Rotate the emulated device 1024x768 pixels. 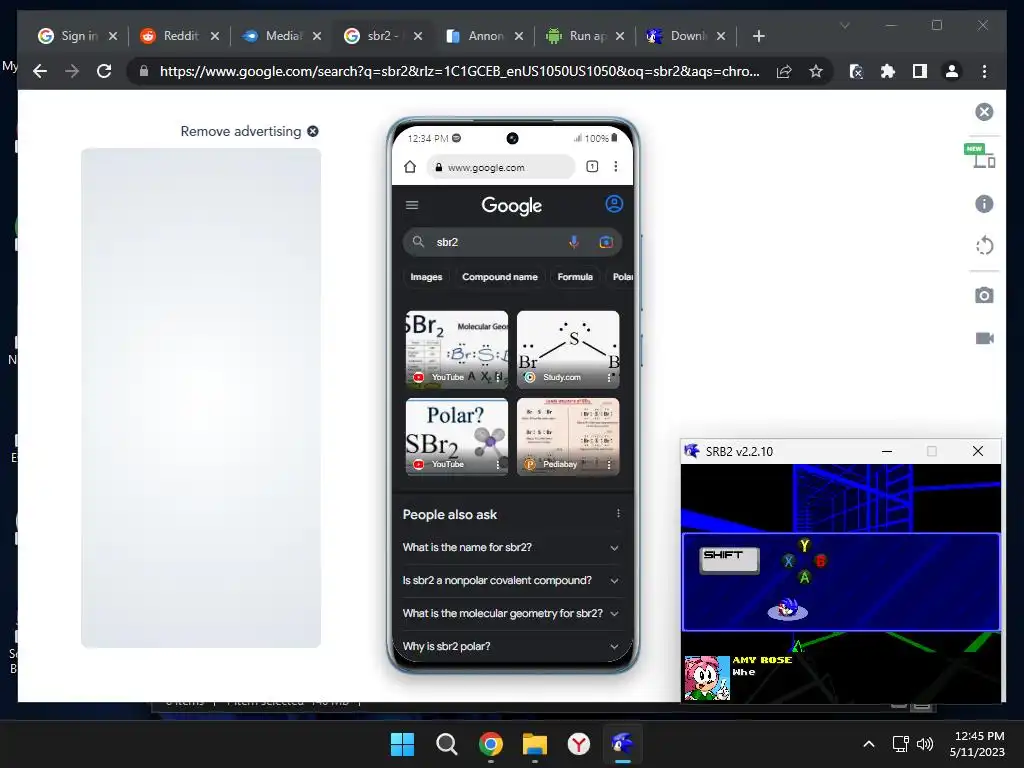tap(984, 246)
